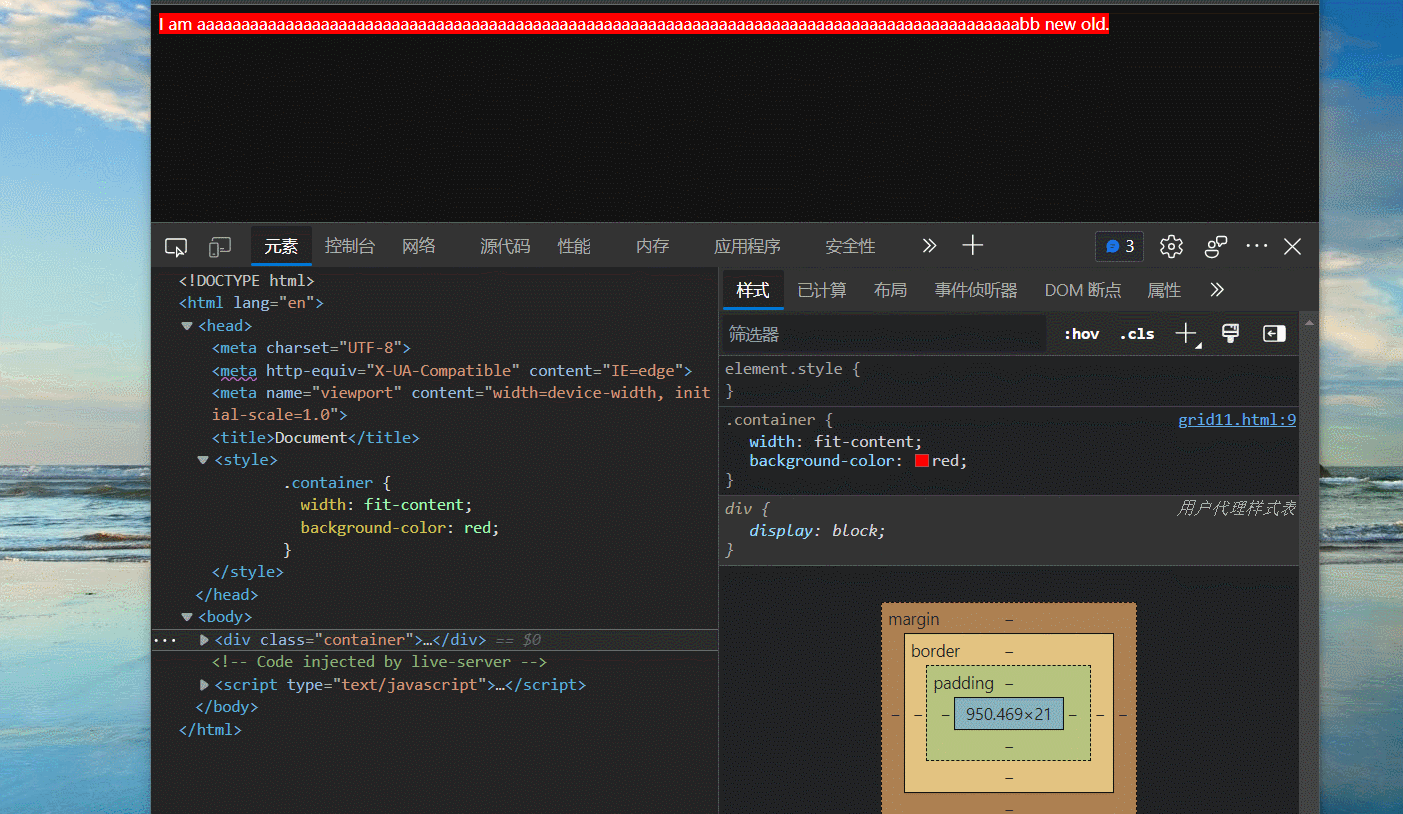This screenshot has width=1403, height=814.
Task: Toggle computed styles sidebar icon
Action: click(1274, 334)
